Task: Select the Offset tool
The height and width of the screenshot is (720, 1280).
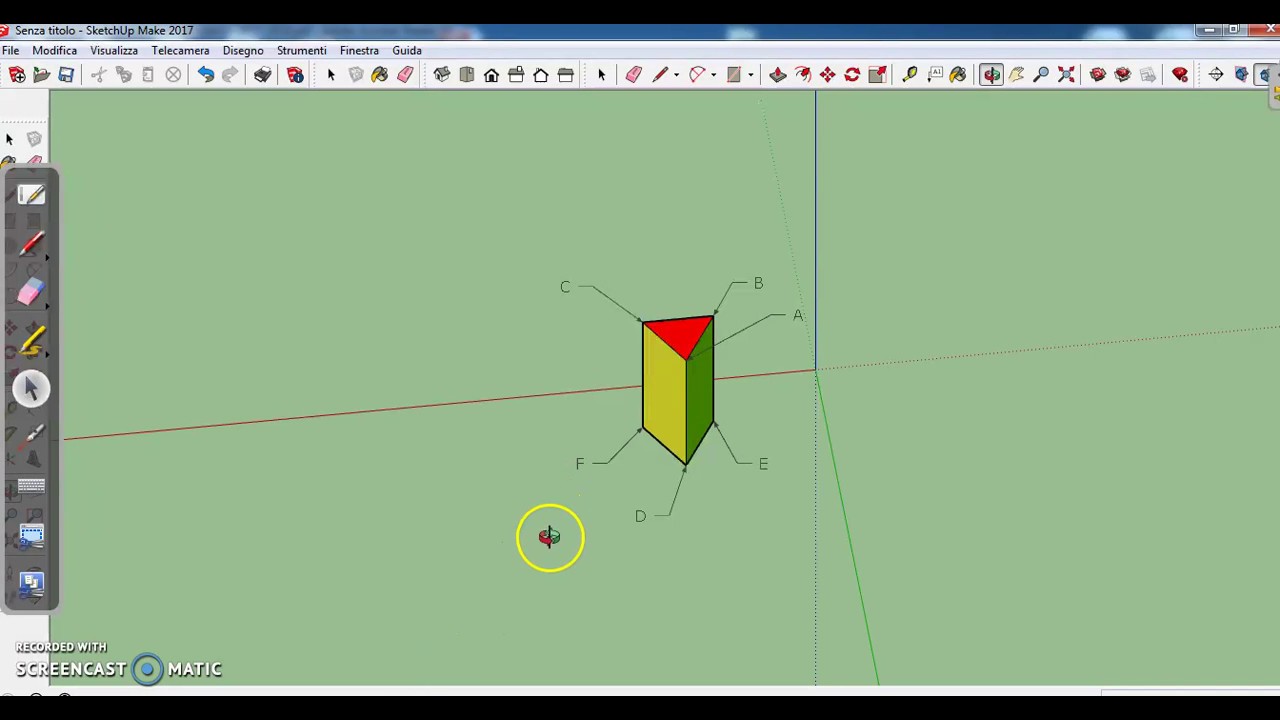Action: click(803, 75)
